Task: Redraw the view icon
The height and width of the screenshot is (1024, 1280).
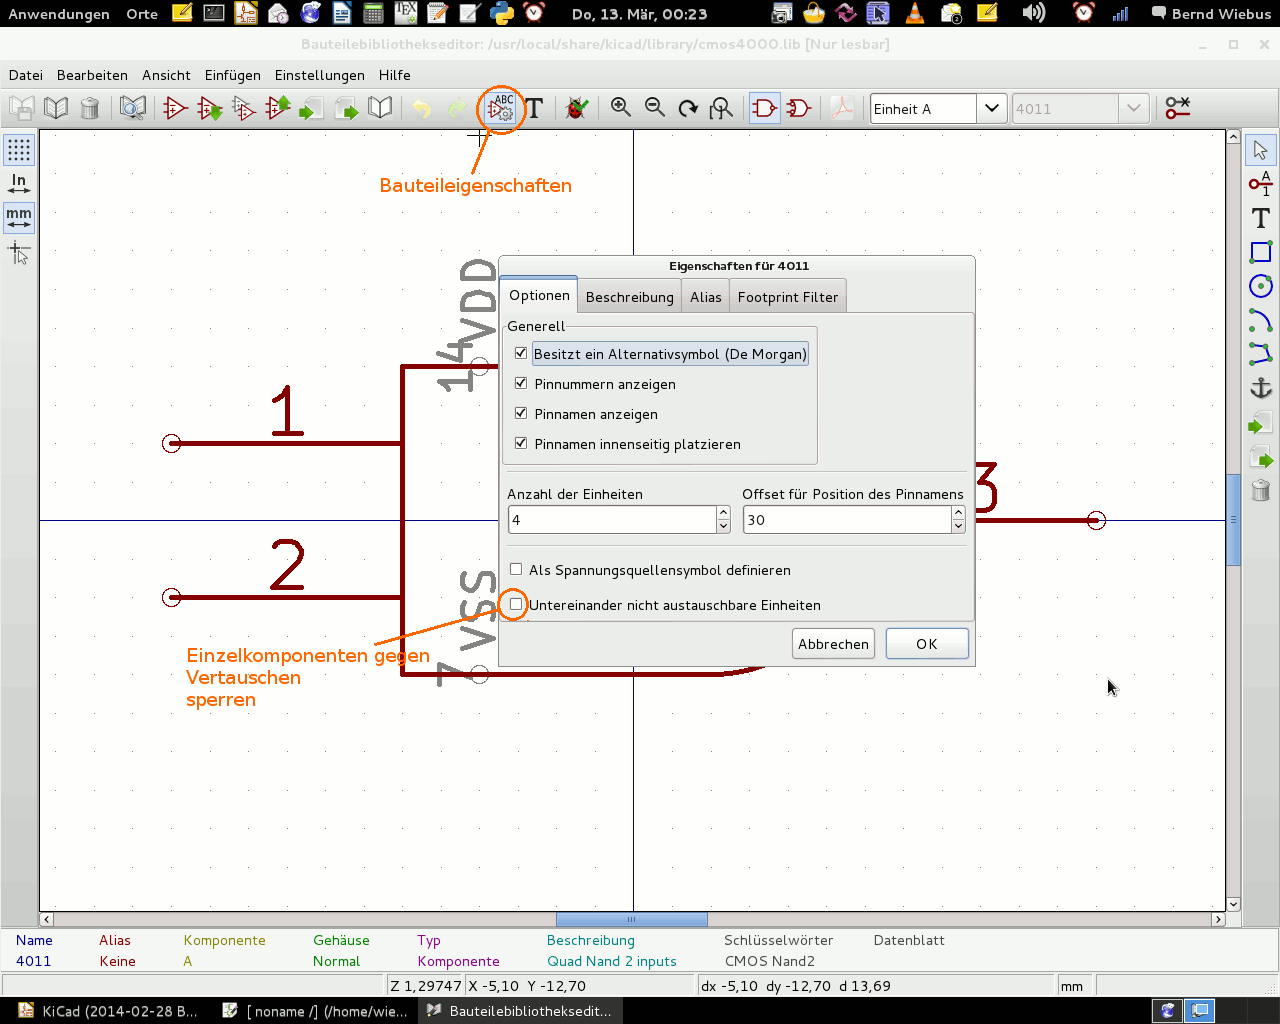Action: pos(688,108)
